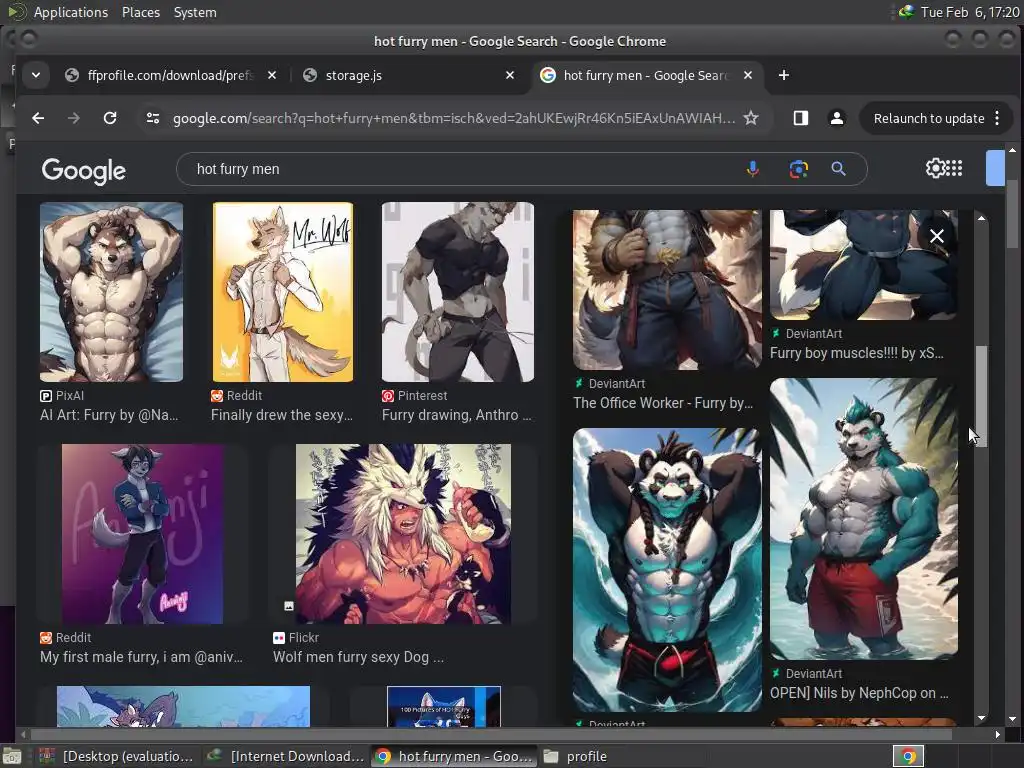Close the storage.js tab
The image size is (1024, 768).
click(510, 75)
